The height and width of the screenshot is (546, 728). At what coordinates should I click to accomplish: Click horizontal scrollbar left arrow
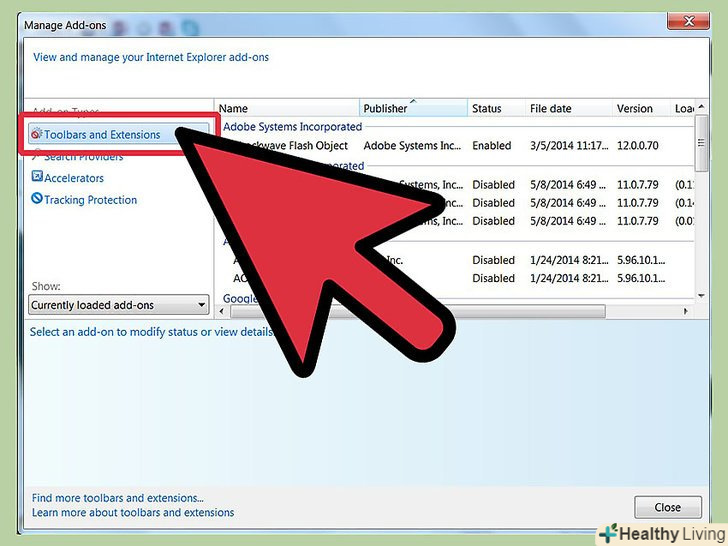pyautogui.click(x=221, y=311)
